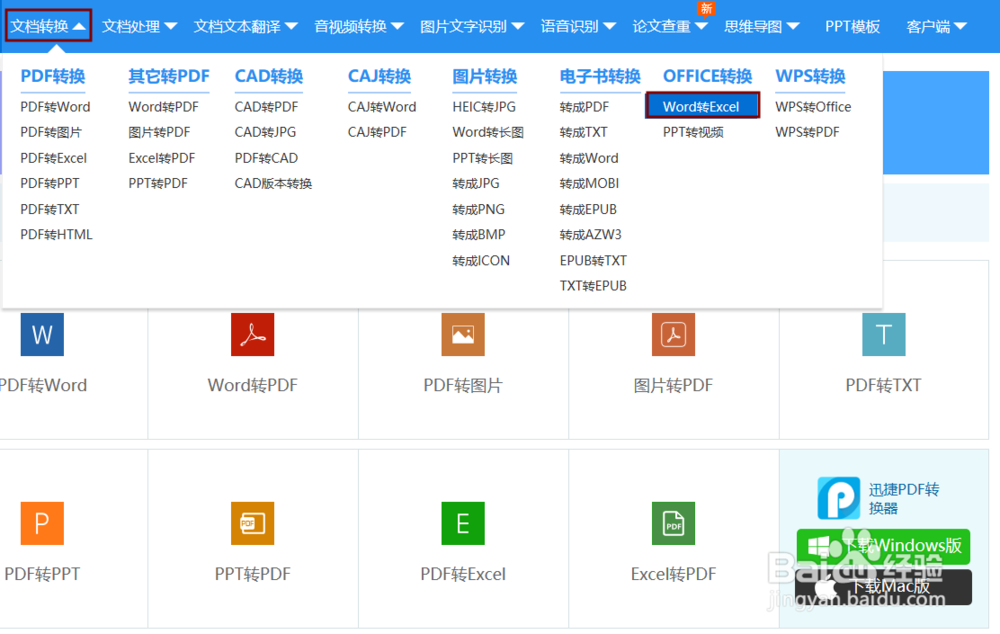The image size is (1000, 634).
Task: Select WPS转PDF menu entry
Action: click(x=807, y=132)
